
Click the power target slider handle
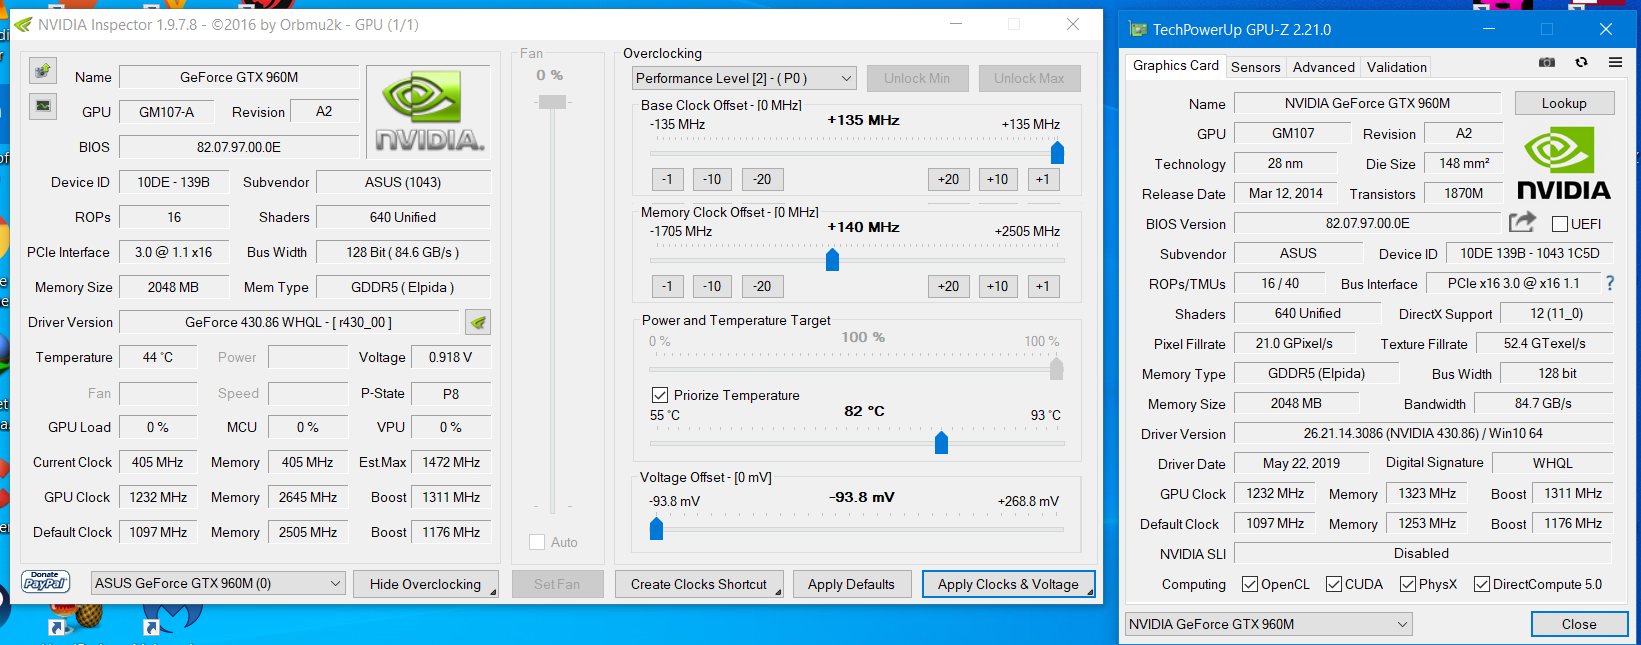pos(1056,369)
